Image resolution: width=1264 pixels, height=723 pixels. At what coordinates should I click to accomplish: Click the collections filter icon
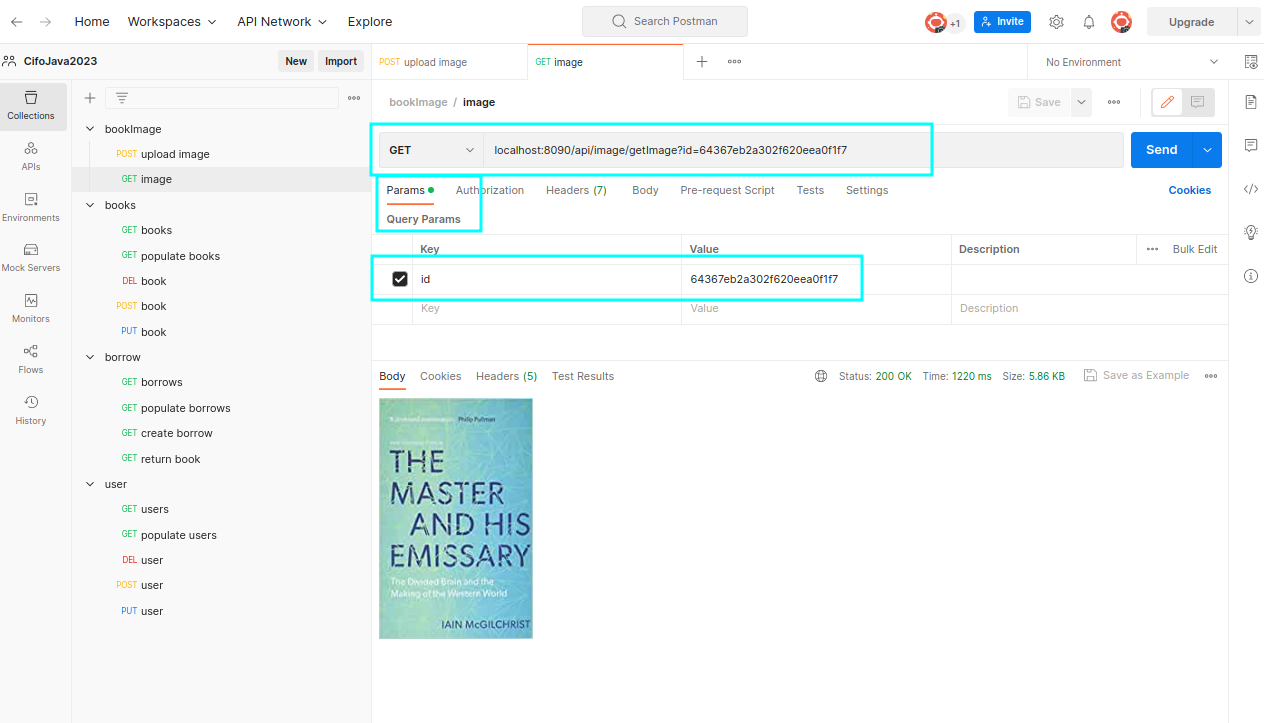pos(122,98)
